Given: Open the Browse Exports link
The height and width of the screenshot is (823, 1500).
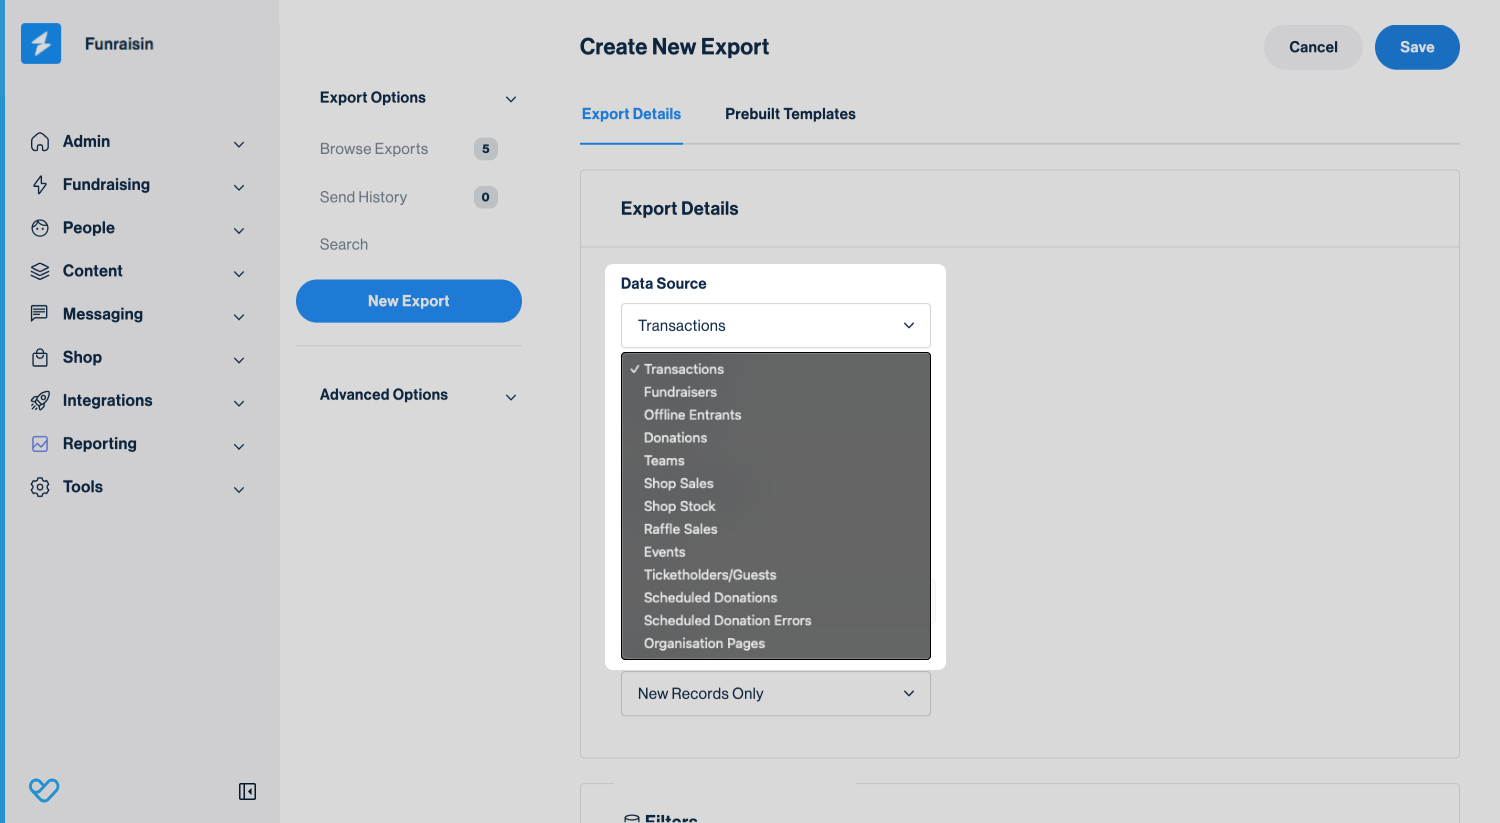Looking at the screenshot, I should (374, 149).
